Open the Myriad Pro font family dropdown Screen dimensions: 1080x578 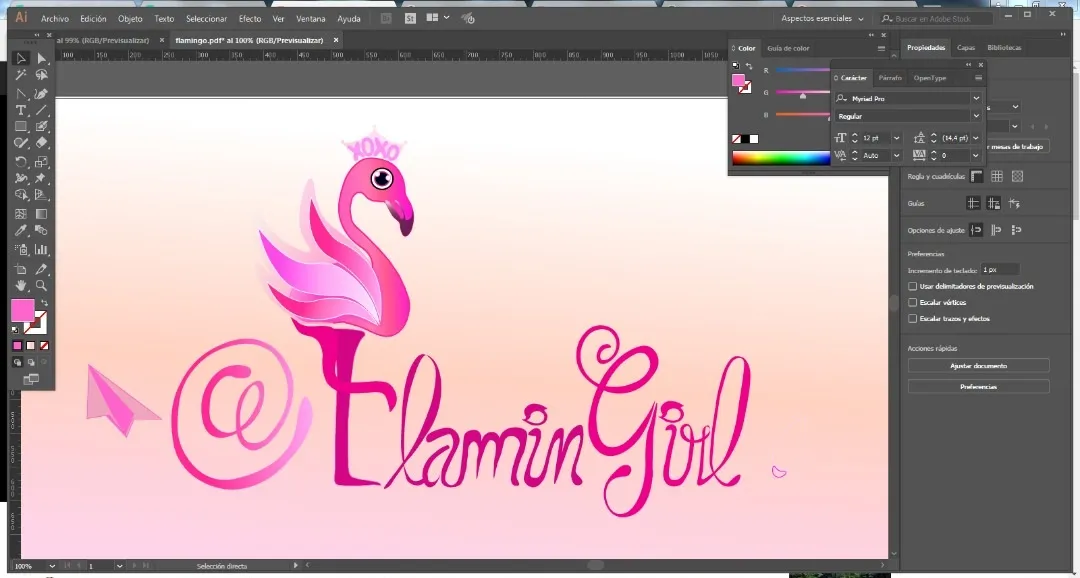click(976, 99)
